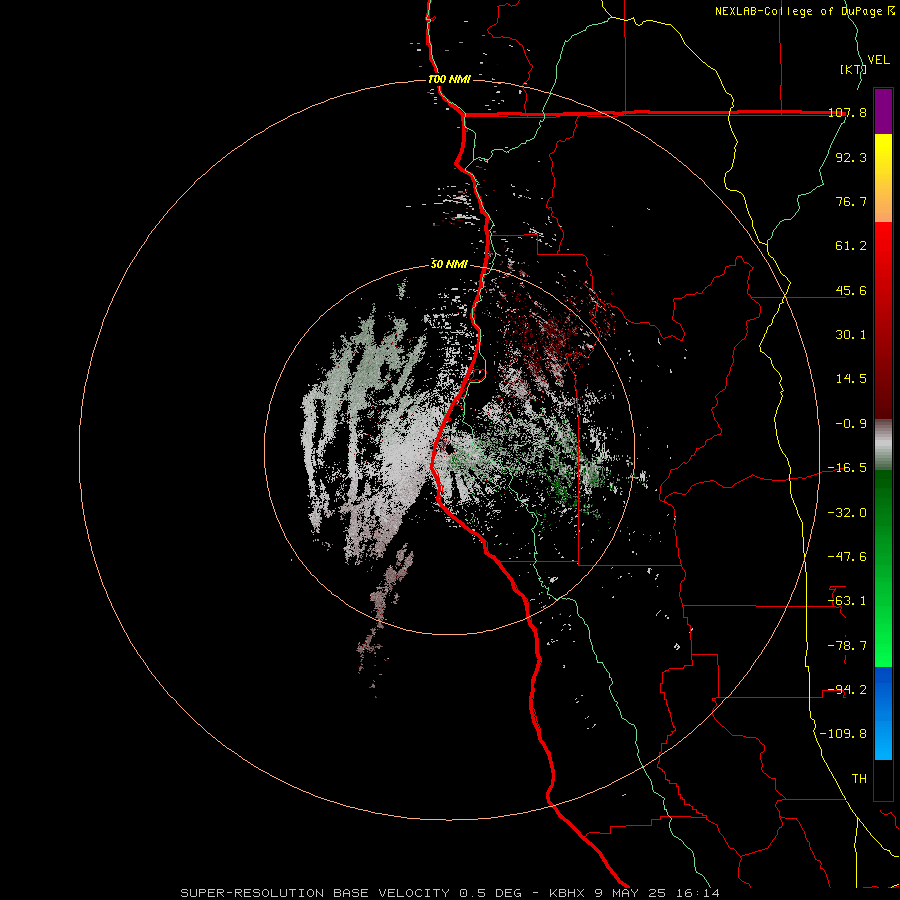Click the 100 NMI range ring label
This screenshot has height=900, width=900.
(x=449, y=79)
